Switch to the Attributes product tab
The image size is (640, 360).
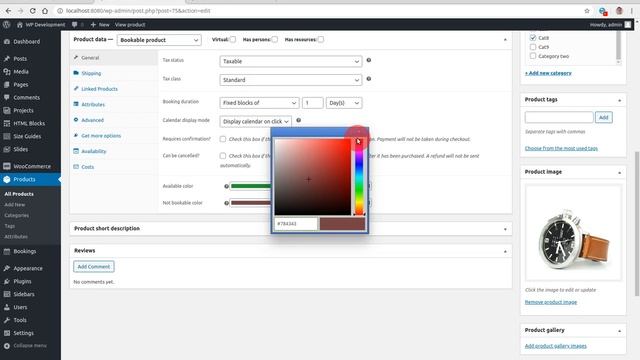pyautogui.click(x=114, y=104)
